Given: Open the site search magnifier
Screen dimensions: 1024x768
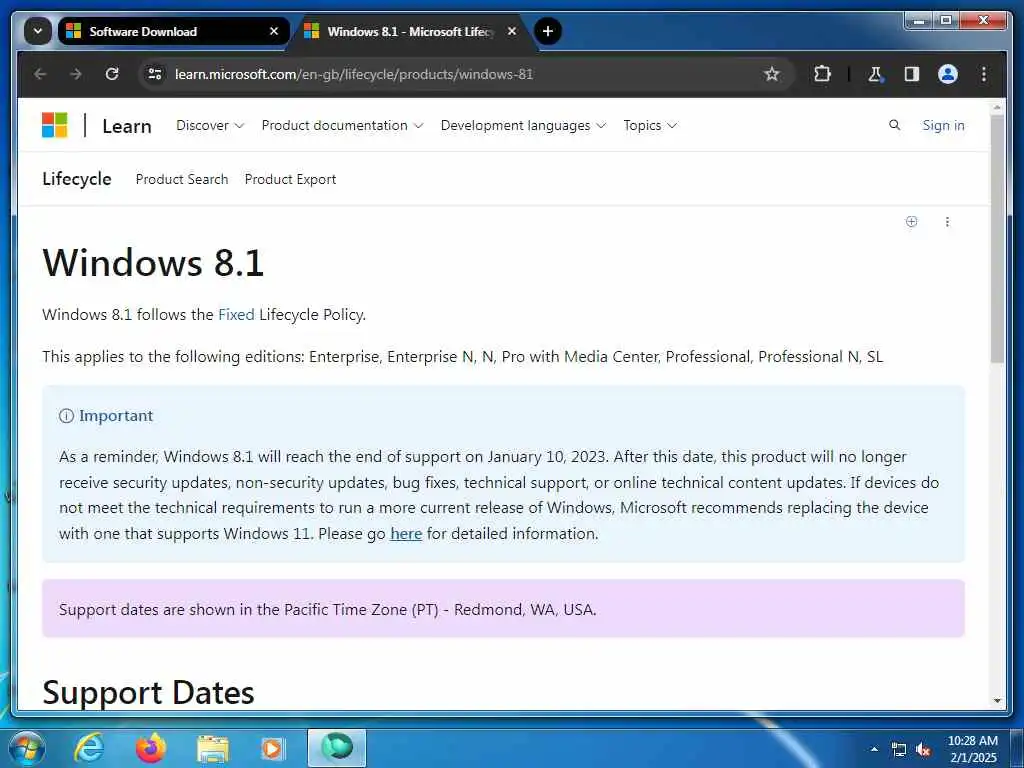Looking at the screenshot, I should tap(895, 125).
